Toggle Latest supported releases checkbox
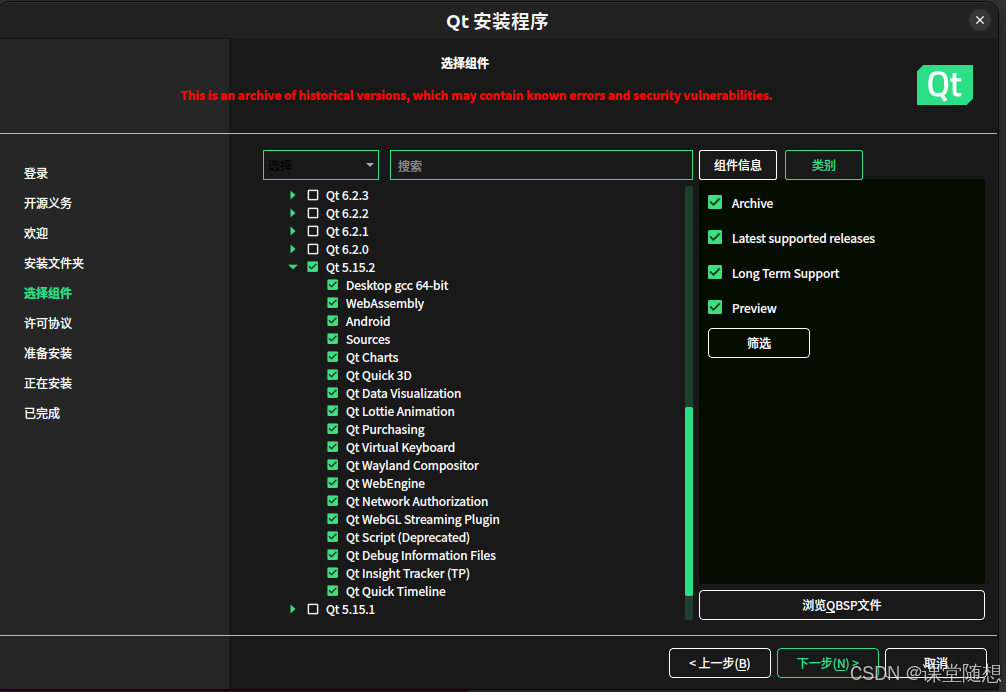The image size is (1006, 692). pos(715,238)
